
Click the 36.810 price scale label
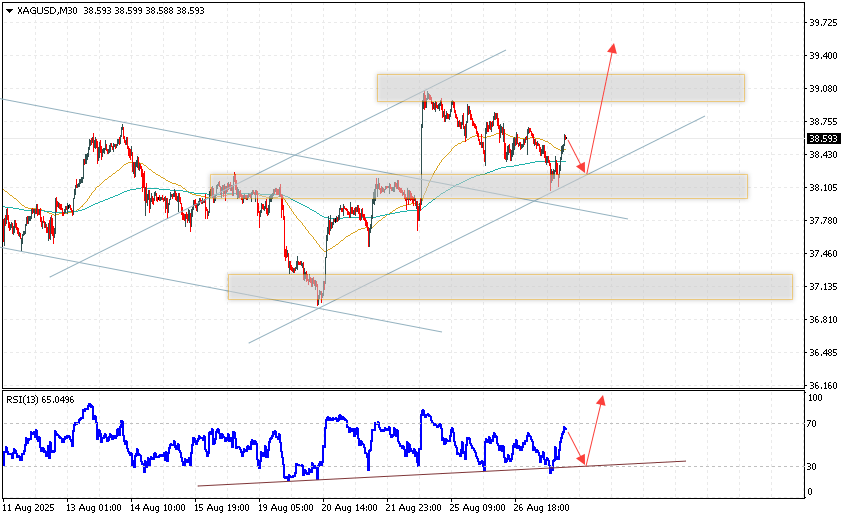pyautogui.click(x=823, y=320)
